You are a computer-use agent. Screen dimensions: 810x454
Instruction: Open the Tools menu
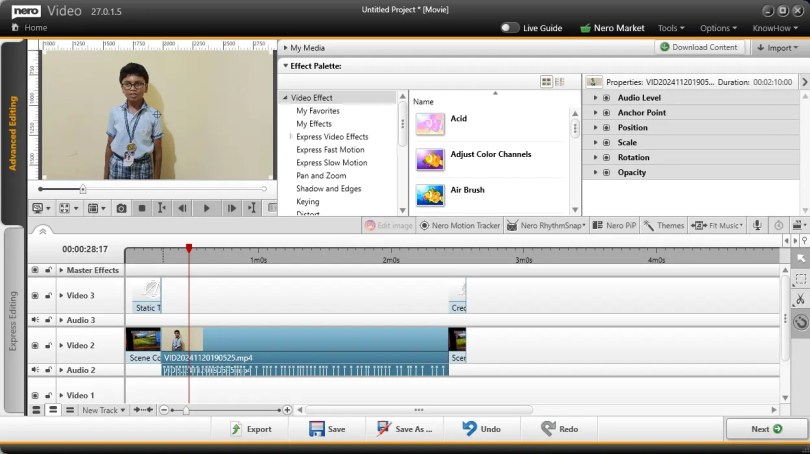[x=671, y=28]
